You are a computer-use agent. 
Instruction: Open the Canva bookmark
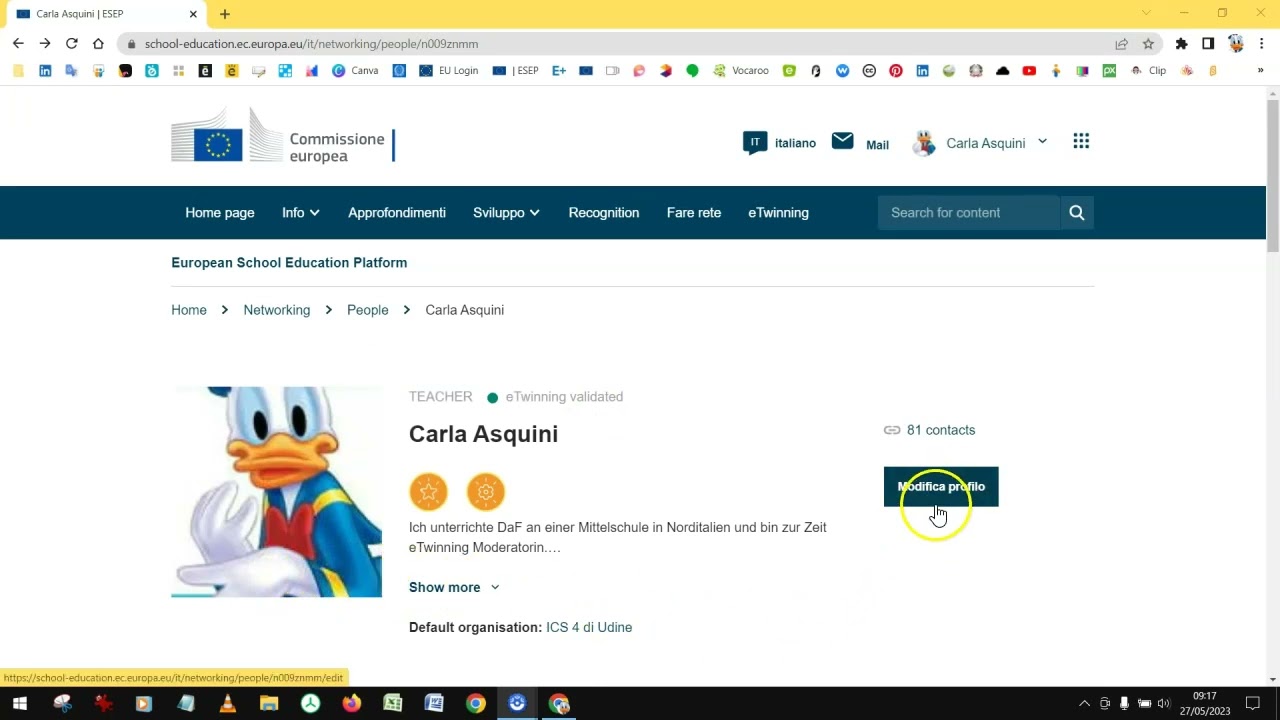click(355, 70)
